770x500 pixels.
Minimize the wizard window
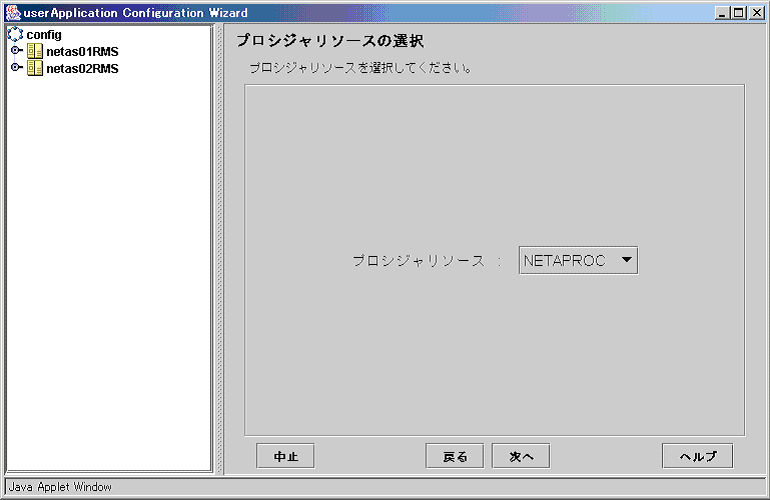point(721,13)
